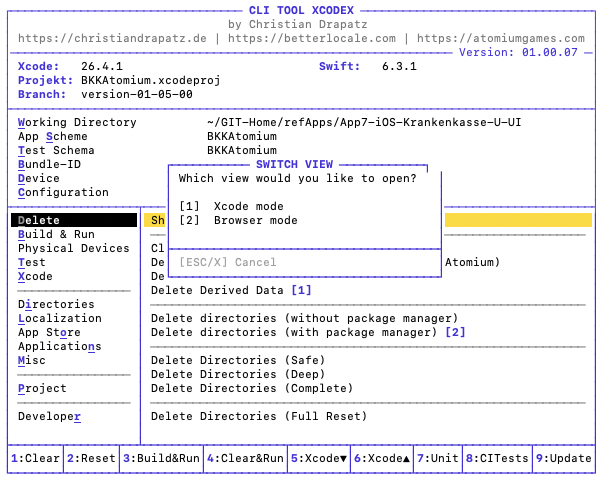This screenshot has width=602, height=479.
Task: Choose [1] Xcode mode option
Action: coord(232,206)
